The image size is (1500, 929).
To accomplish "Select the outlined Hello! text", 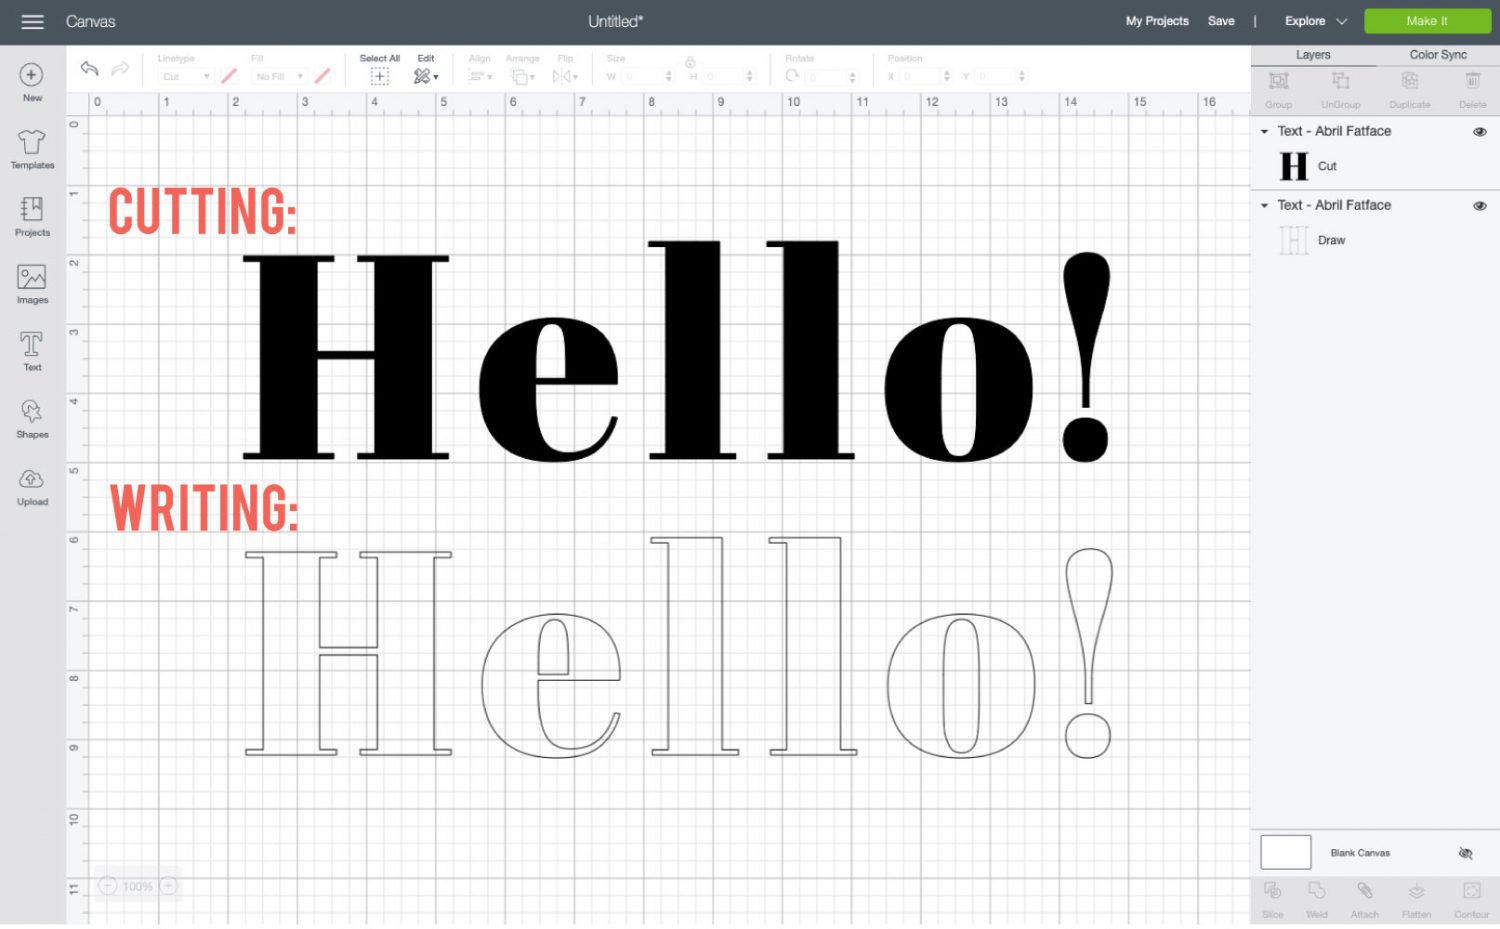I will [x=677, y=648].
